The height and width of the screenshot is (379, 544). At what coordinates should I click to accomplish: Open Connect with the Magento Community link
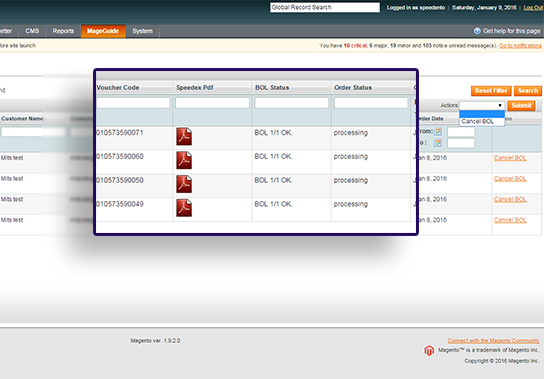[493, 341]
